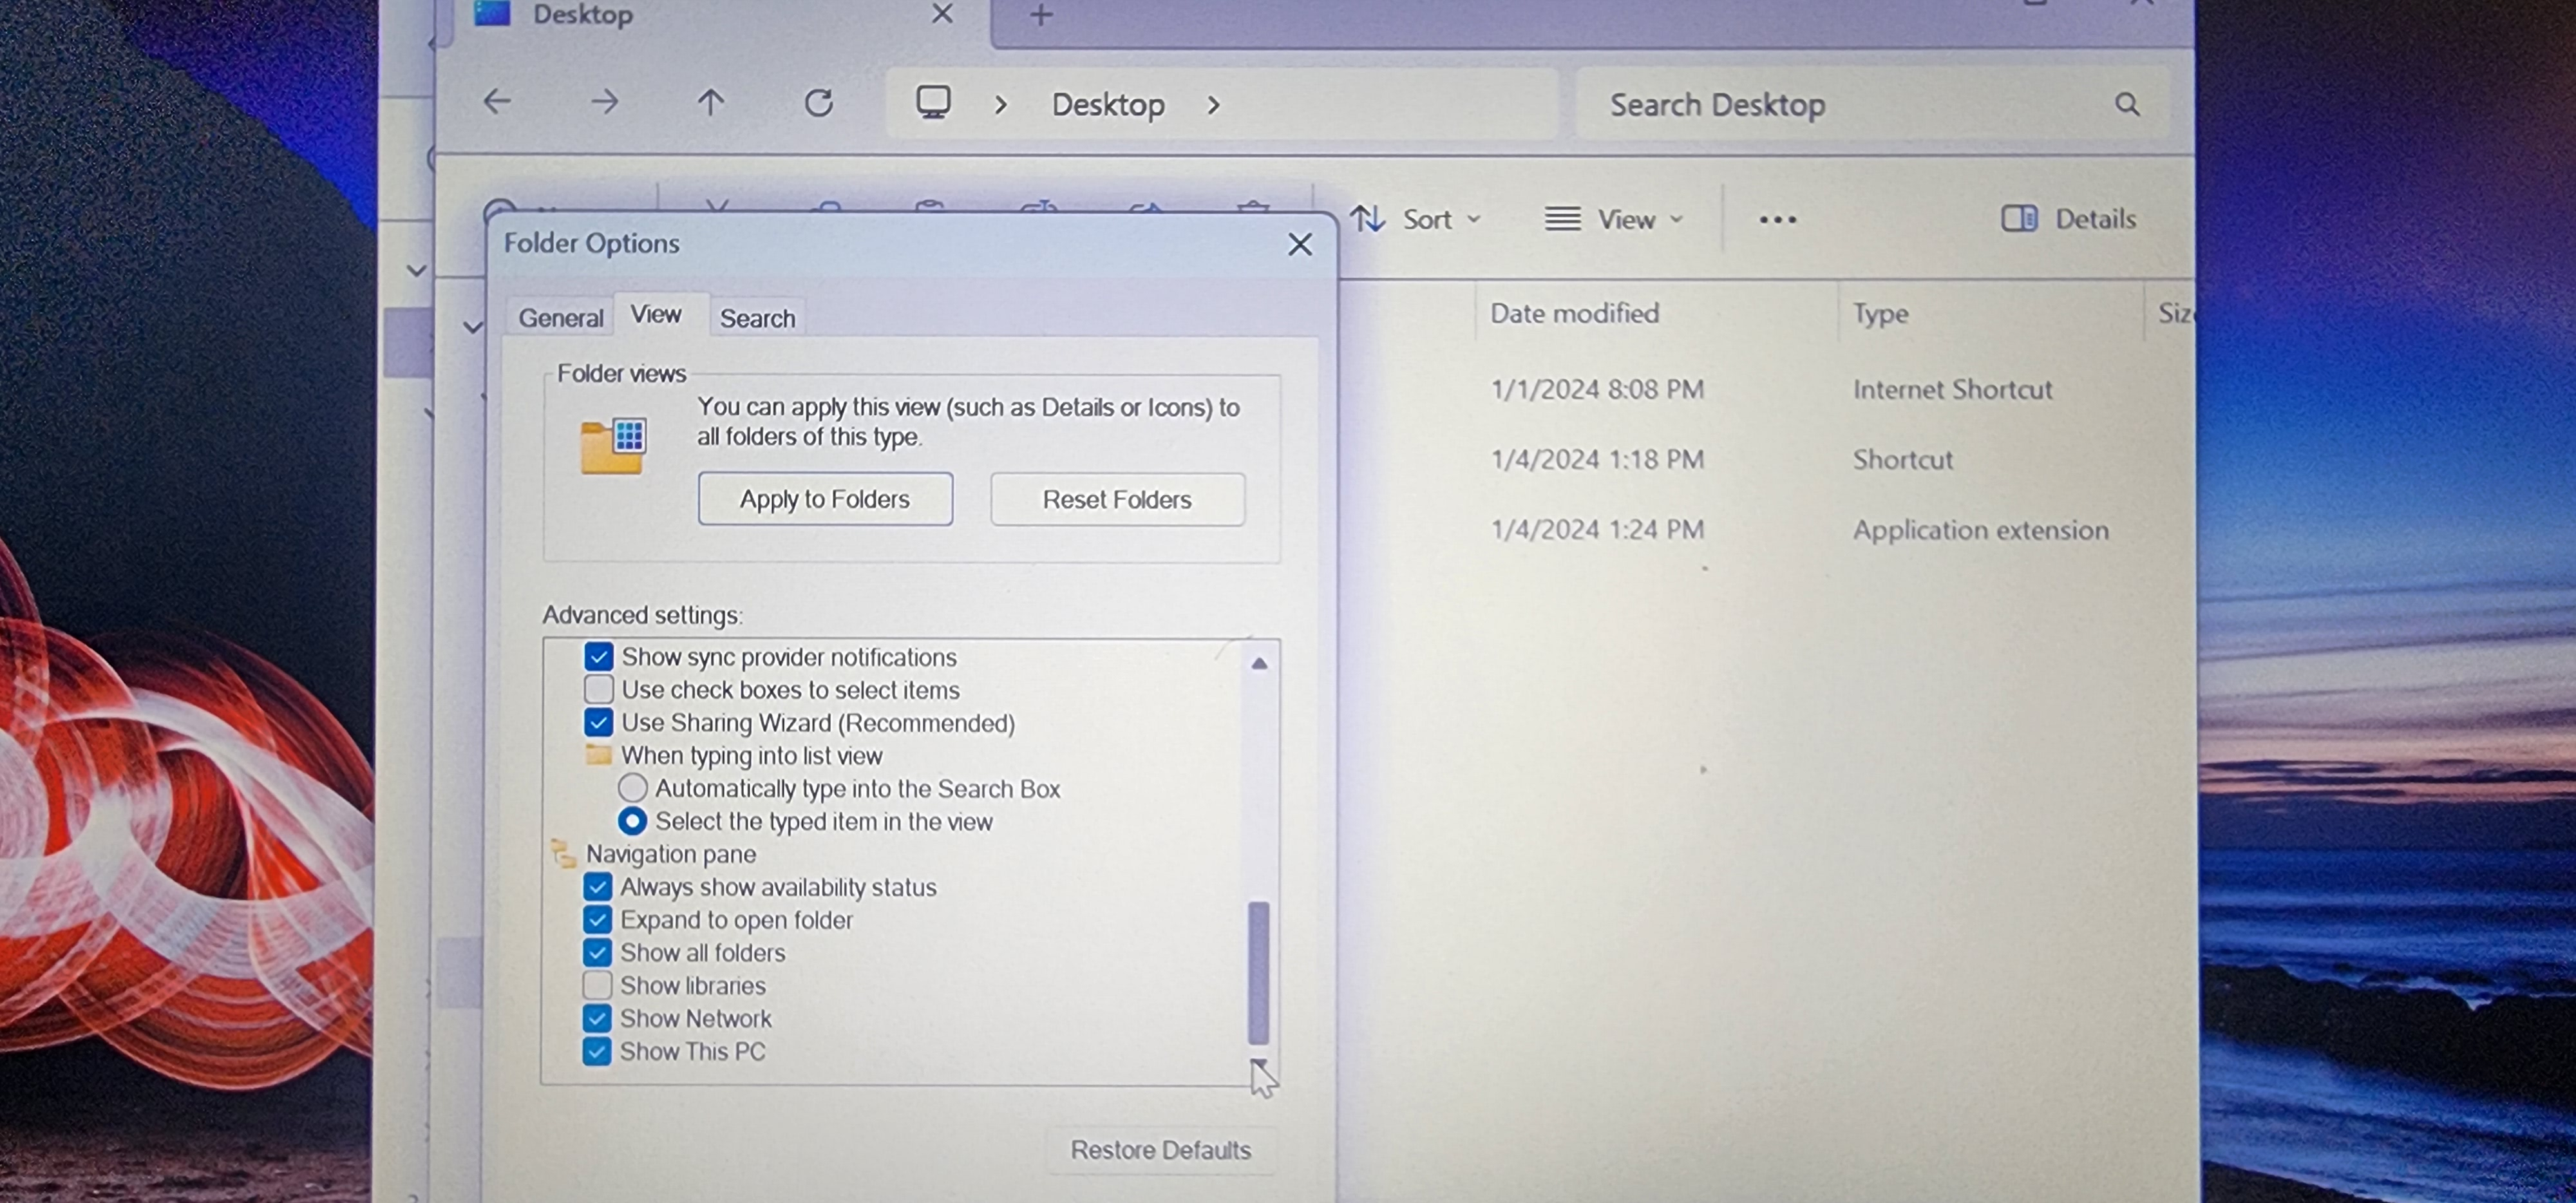The height and width of the screenshot is (1203, 2576).
Task: Select Automatically type into the Search Box
Action: (x=633, y=788)
